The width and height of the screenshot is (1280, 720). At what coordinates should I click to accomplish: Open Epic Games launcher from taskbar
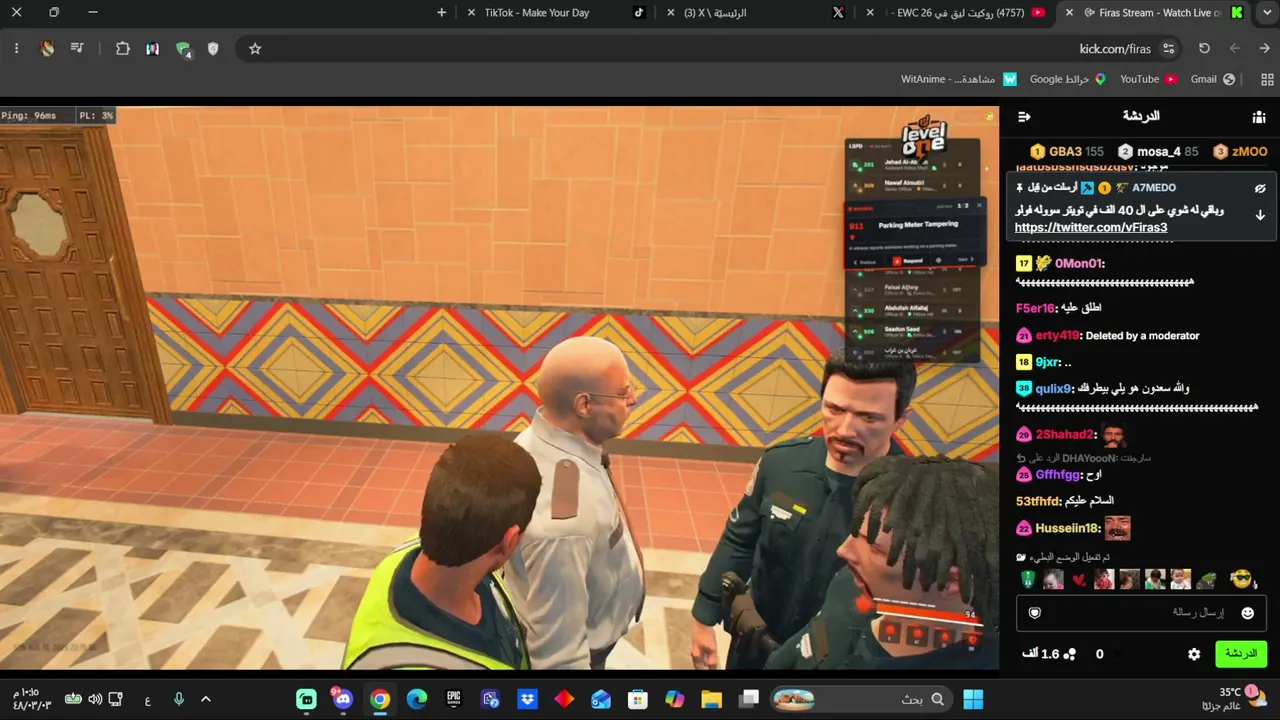click(x=454, y=699)
